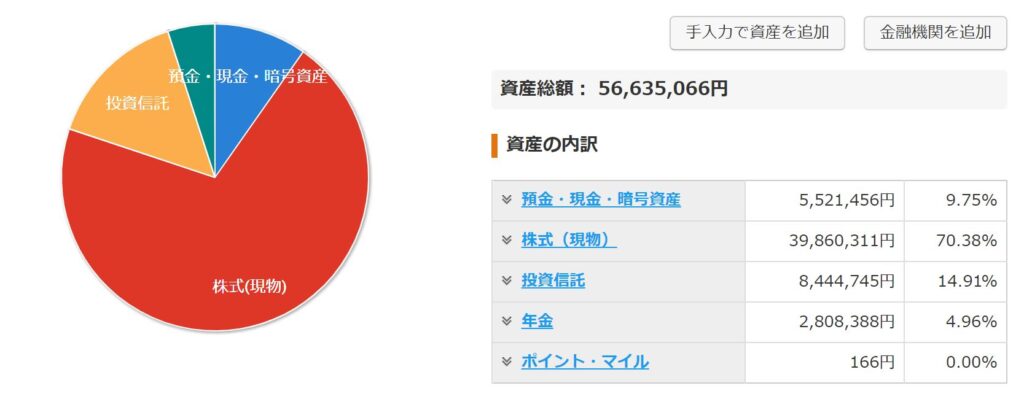Click the 14.91% percentage cell

[955, 281]
